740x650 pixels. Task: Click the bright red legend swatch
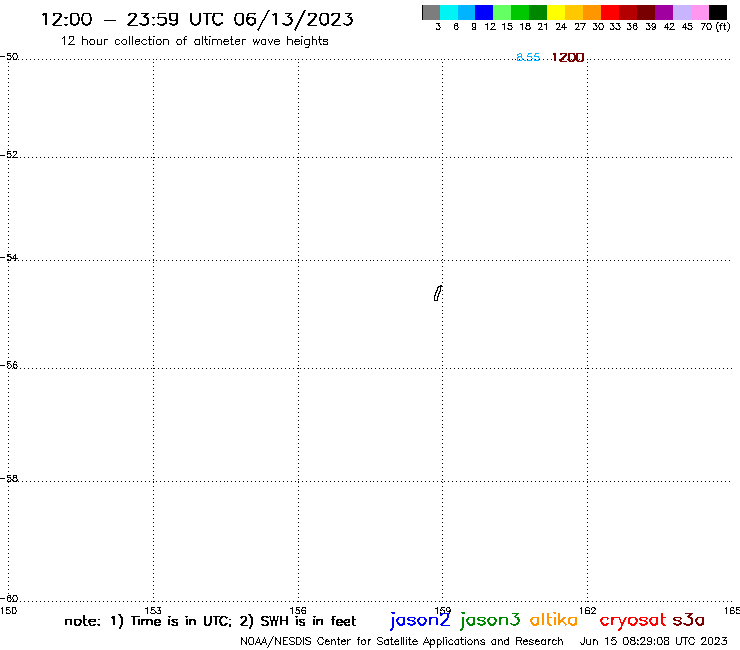[x=610, y=12]
